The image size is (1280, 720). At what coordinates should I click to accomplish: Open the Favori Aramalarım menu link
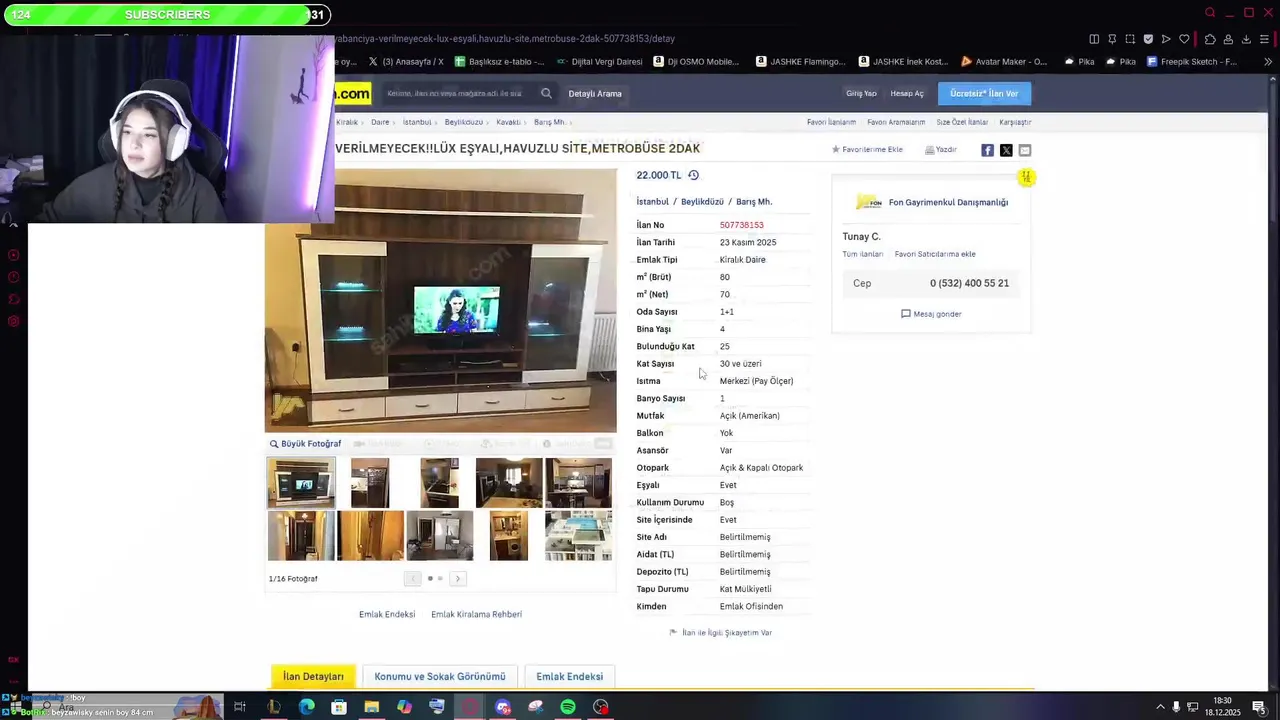(896, 122)
